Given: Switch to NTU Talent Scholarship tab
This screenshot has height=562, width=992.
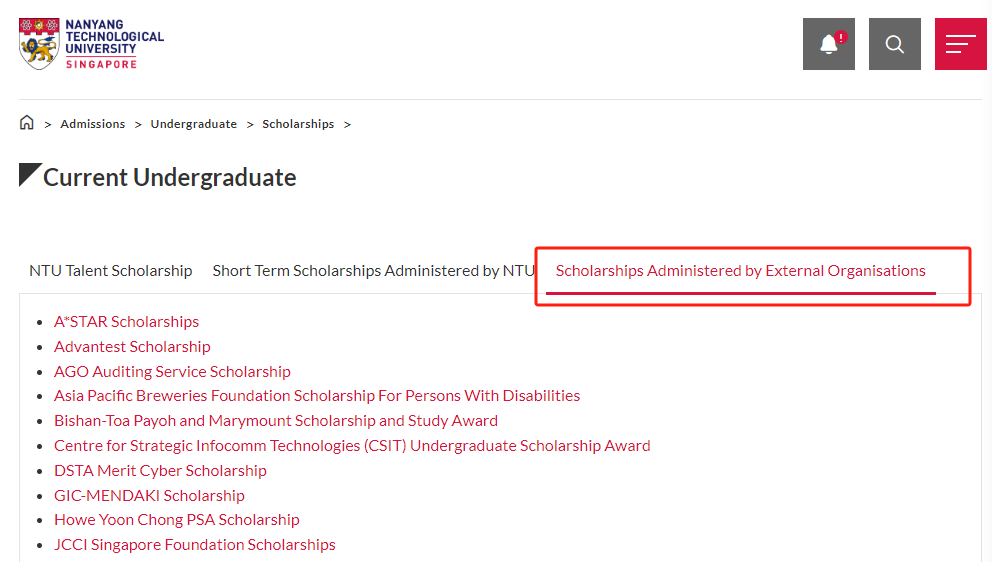Looking at the screenshot, I should click(111, 271).
